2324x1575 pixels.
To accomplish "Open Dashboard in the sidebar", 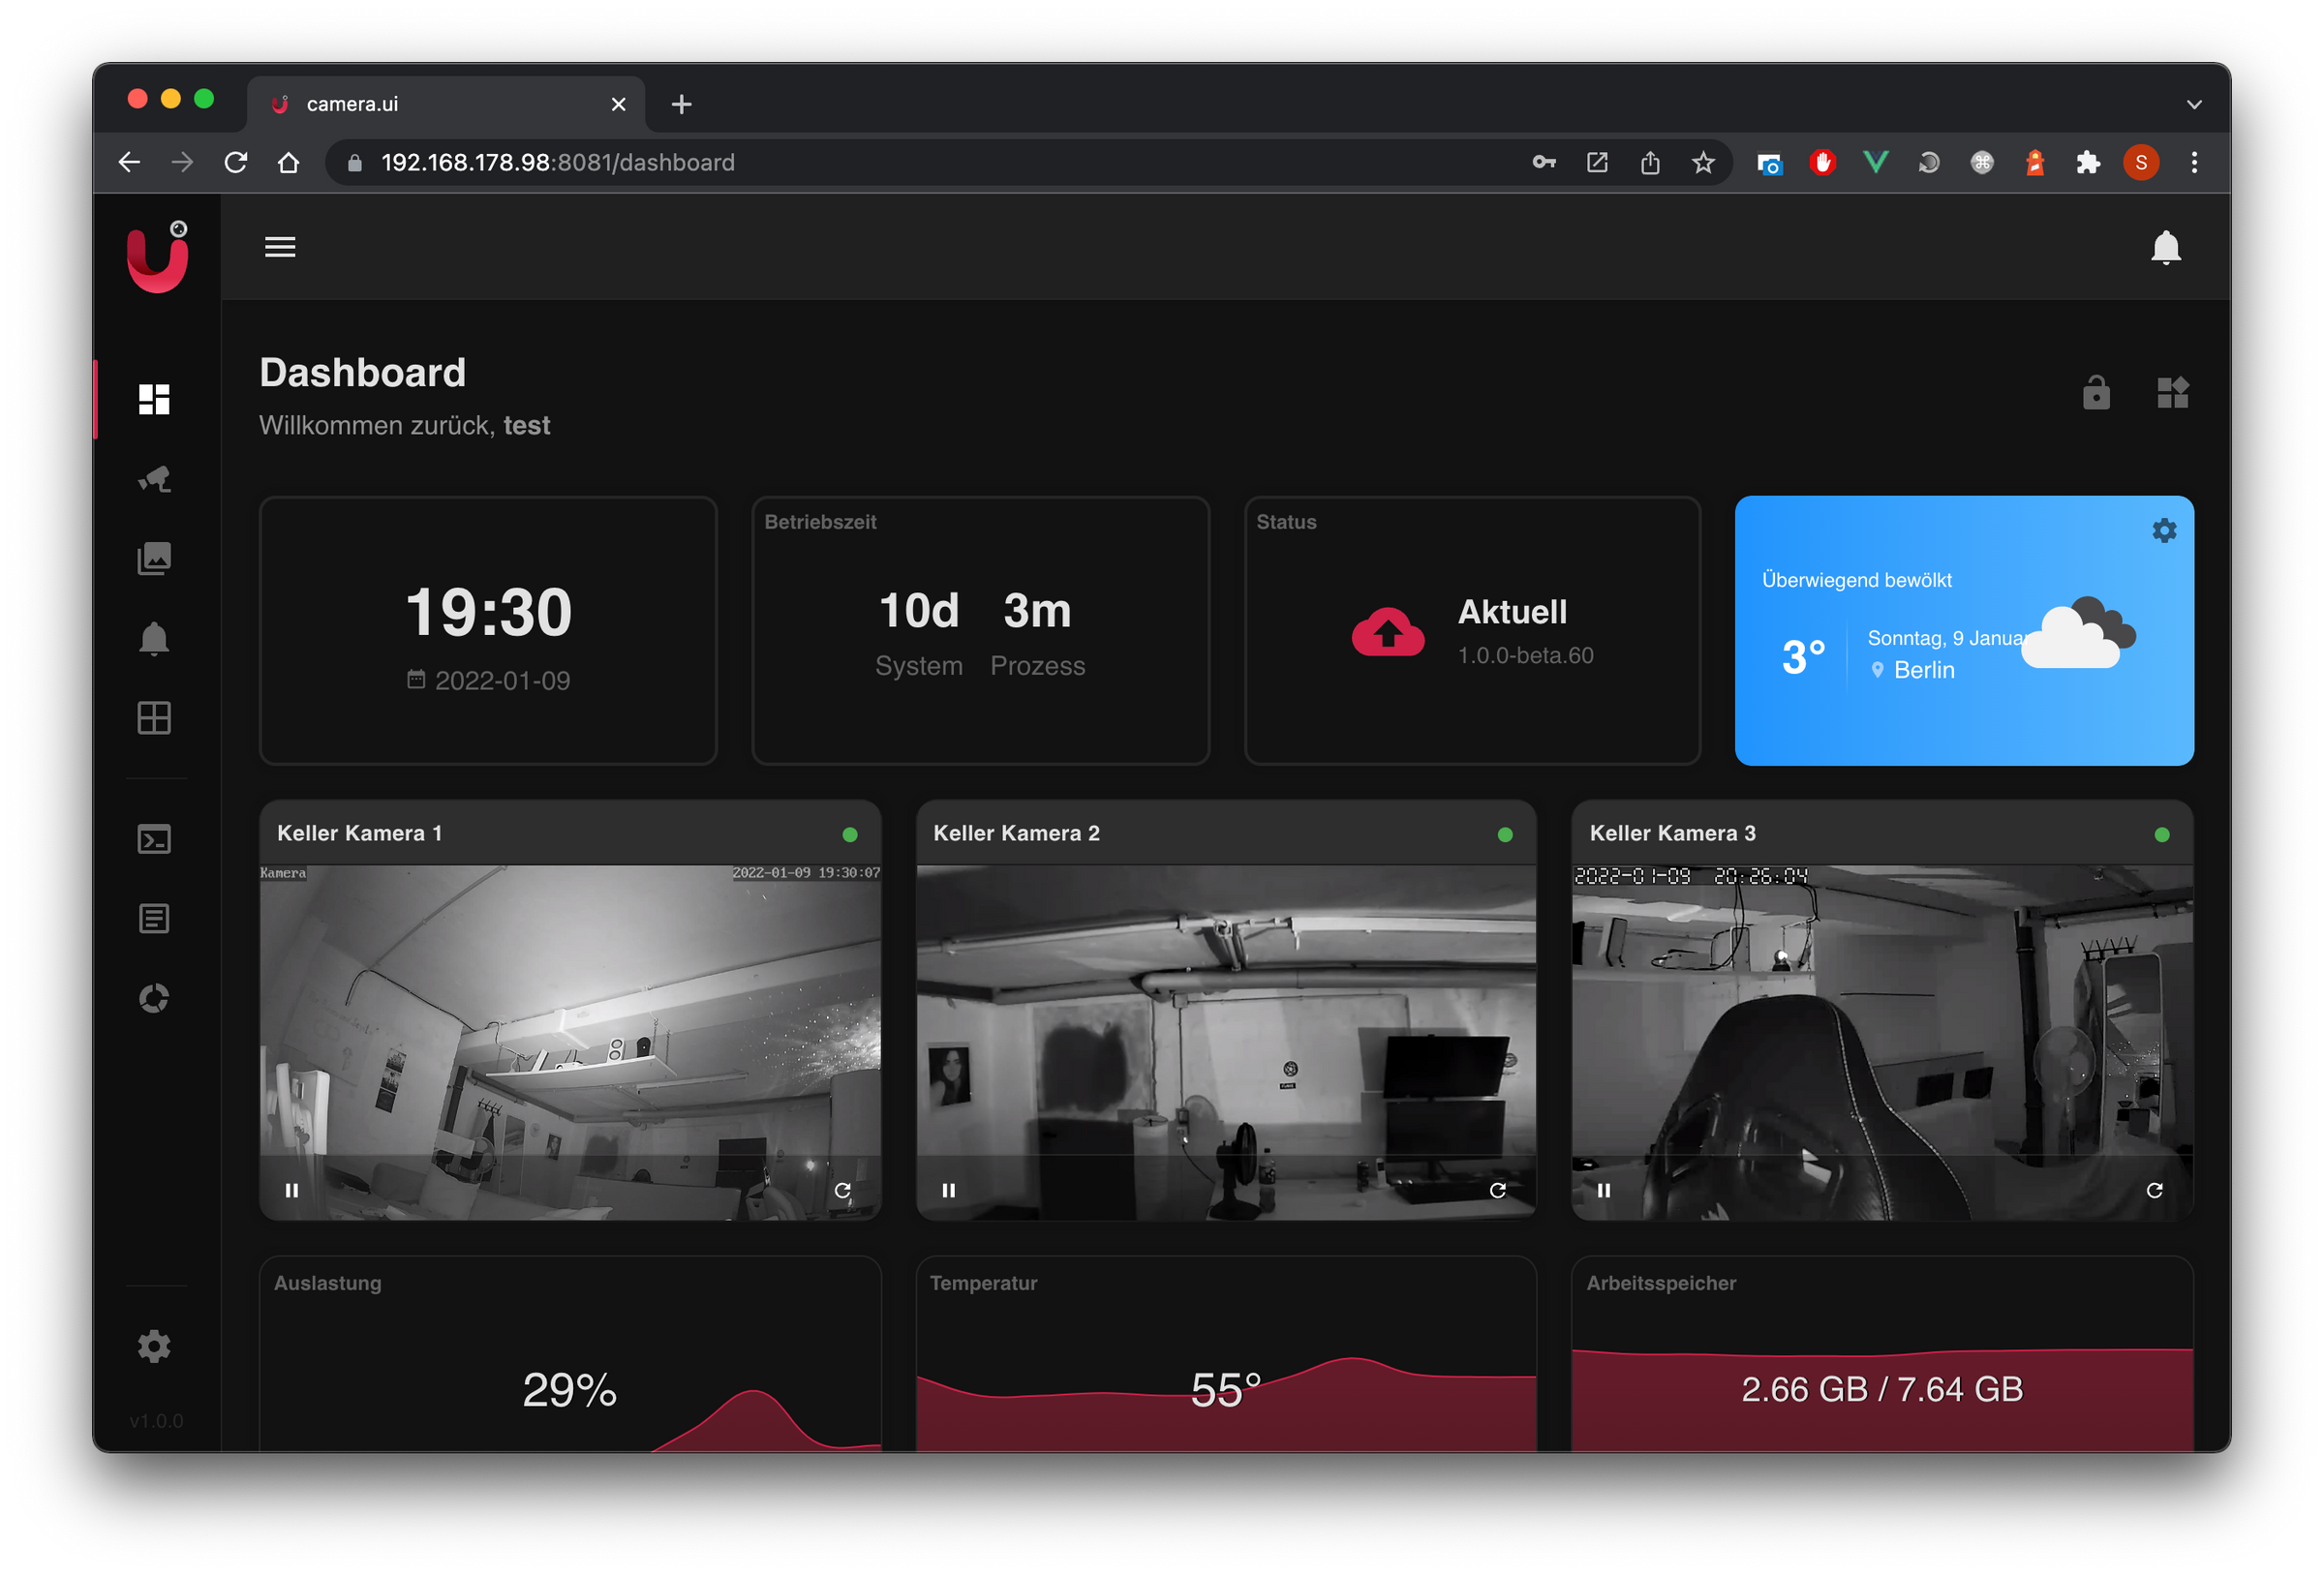I will coord(154,399).
